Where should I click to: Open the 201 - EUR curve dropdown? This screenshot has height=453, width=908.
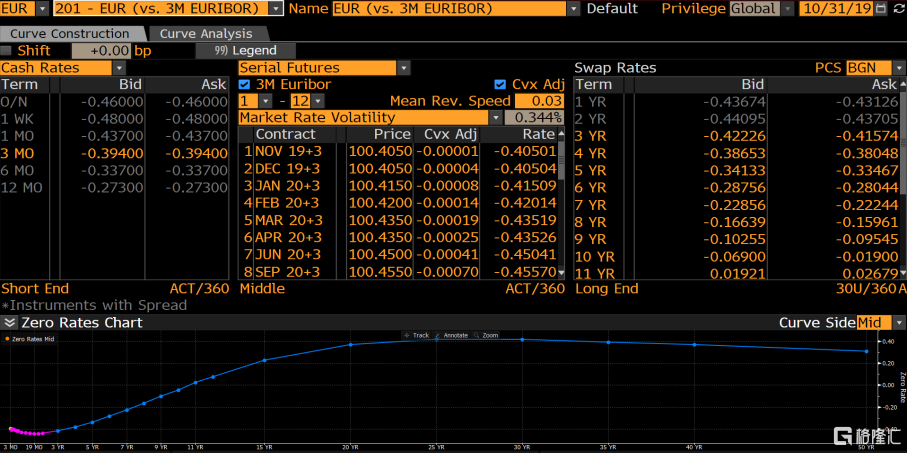tap(276, 9)
